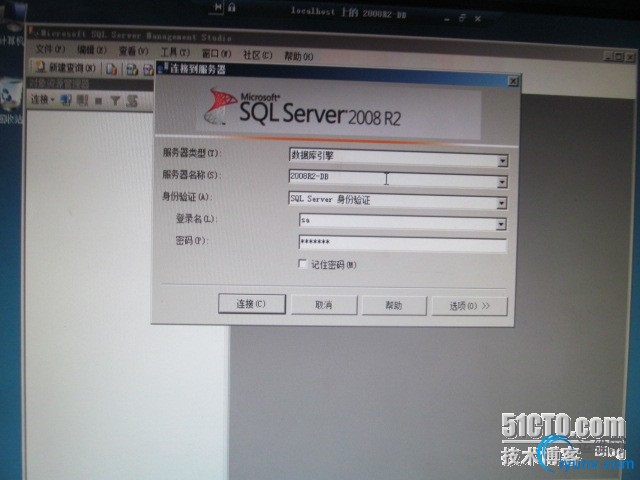Click the Disconnect icon in Object Explorer toolbar
This screenshot has width=640, height=480.
[82, 100]
